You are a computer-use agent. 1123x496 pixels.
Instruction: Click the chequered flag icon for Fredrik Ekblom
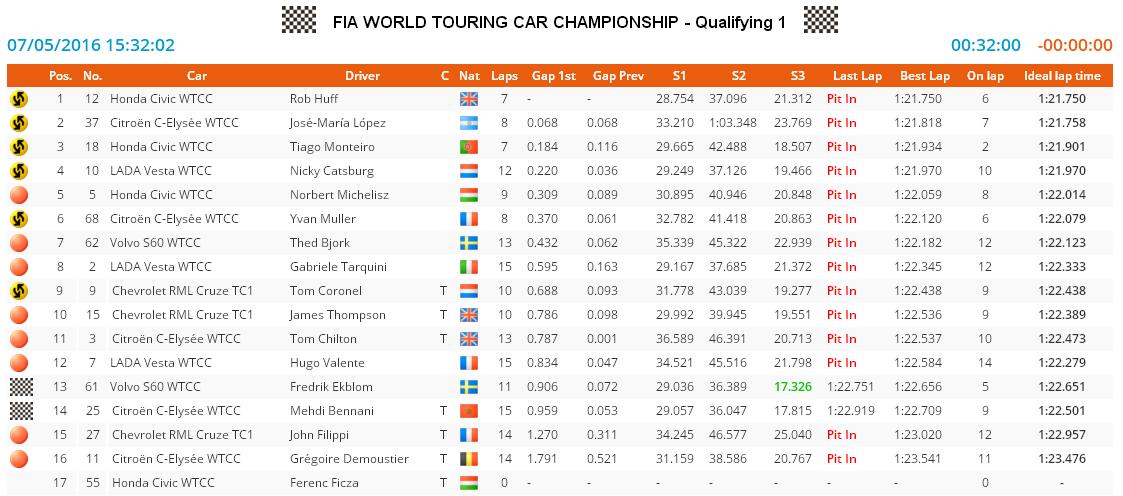point(18,387)
